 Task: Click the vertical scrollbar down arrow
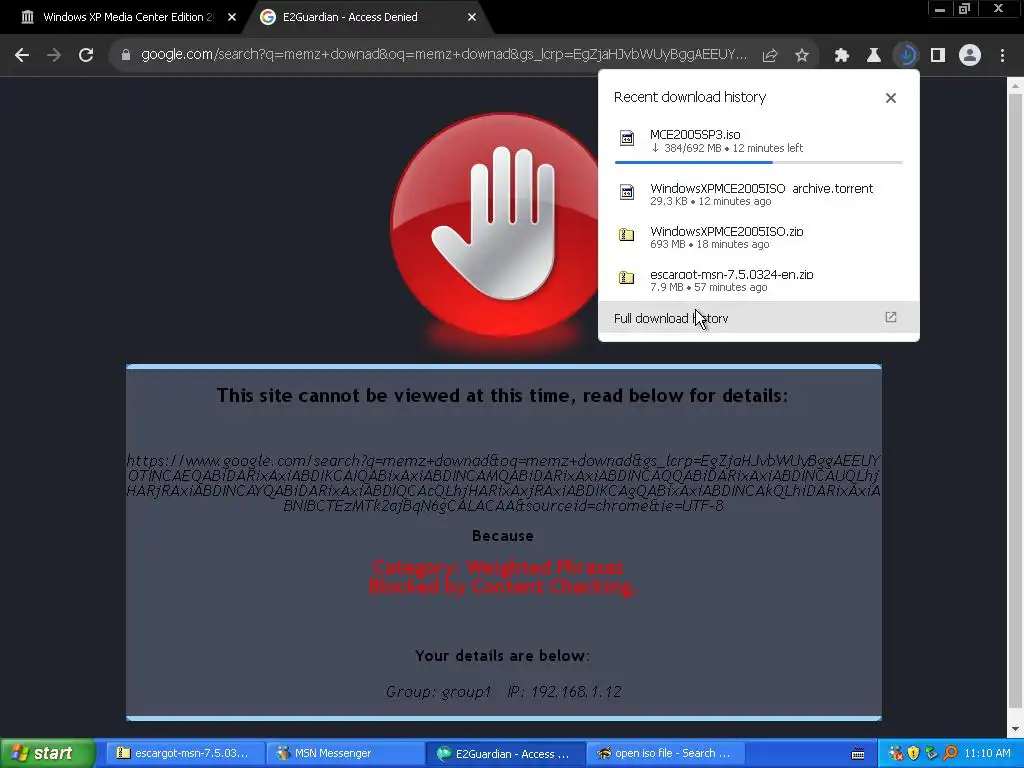coord(1016,729)
